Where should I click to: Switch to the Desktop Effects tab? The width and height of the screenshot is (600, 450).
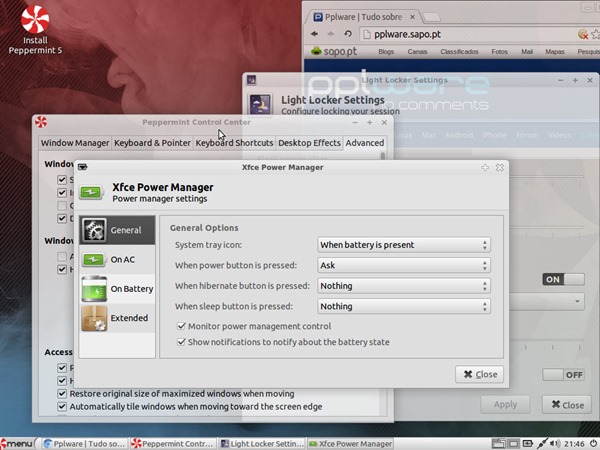[x=309, y=143]
